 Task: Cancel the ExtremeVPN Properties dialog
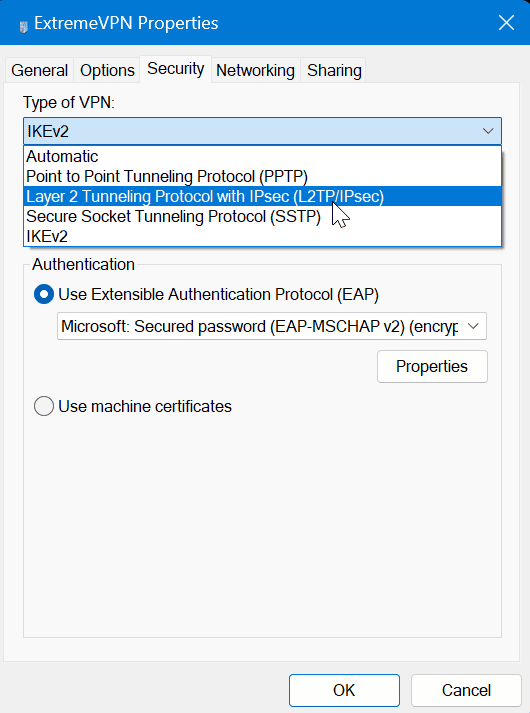tap(466, 690)
